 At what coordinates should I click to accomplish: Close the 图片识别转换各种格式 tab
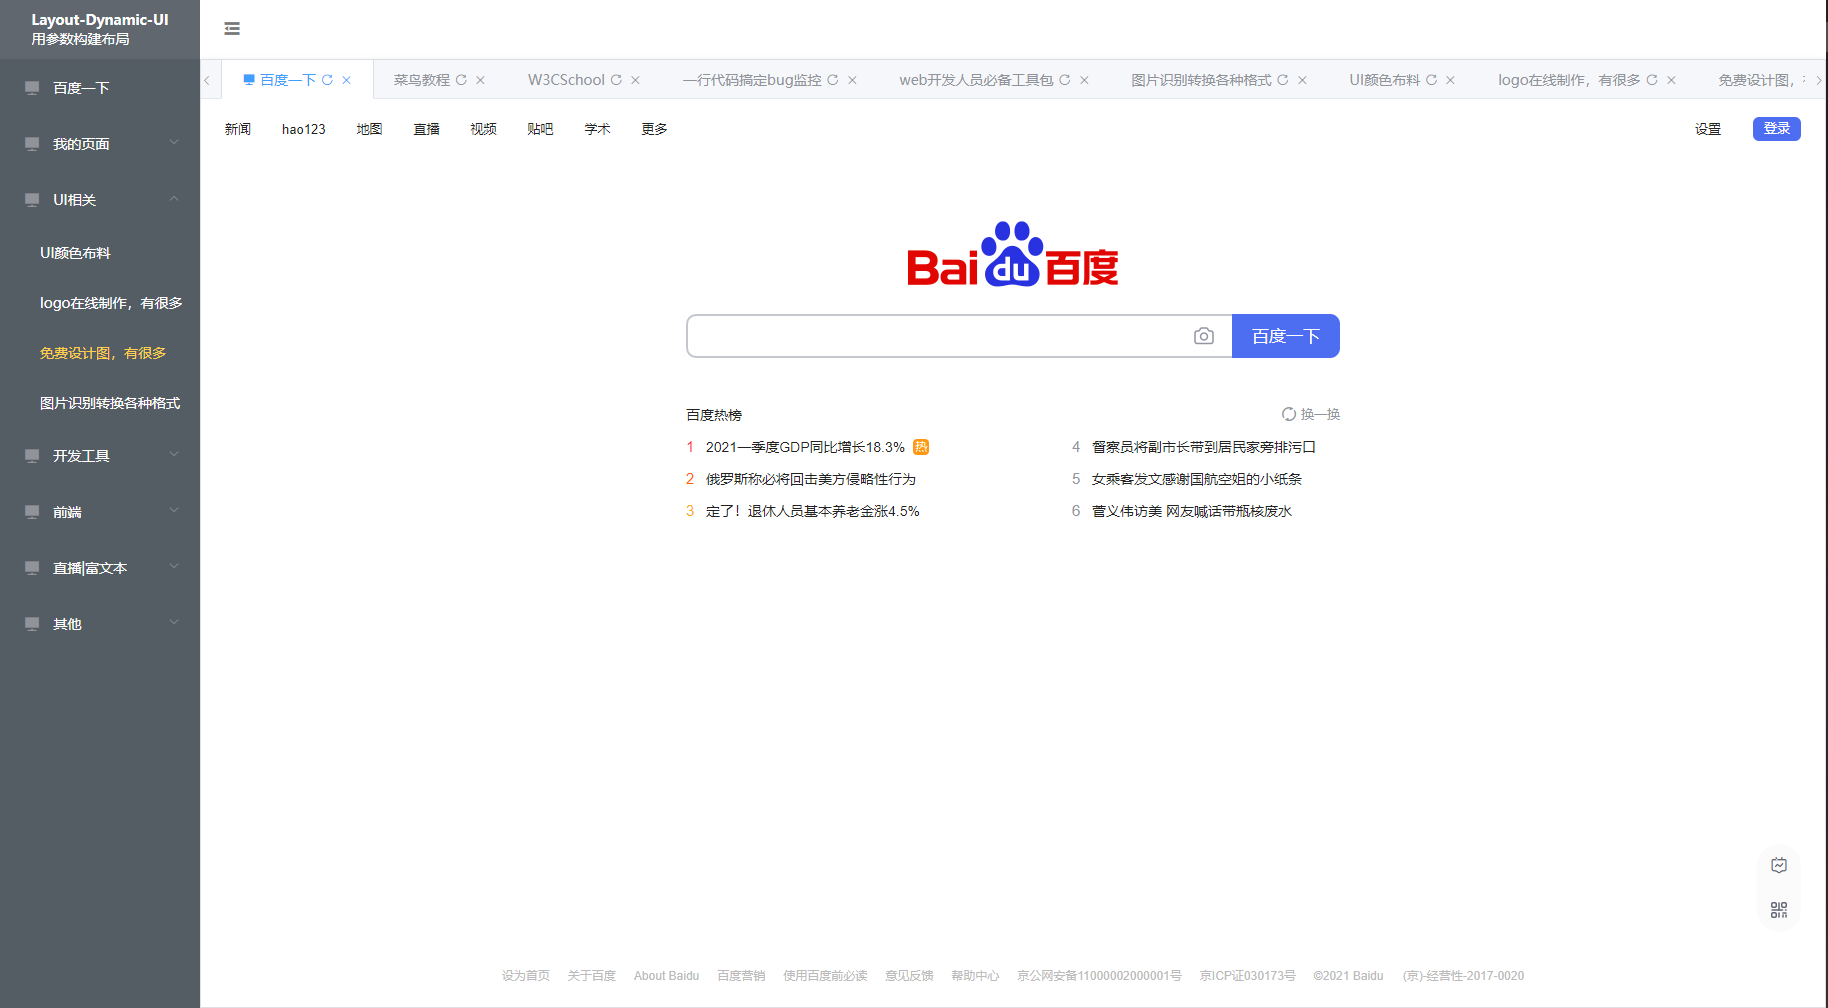1302,80
